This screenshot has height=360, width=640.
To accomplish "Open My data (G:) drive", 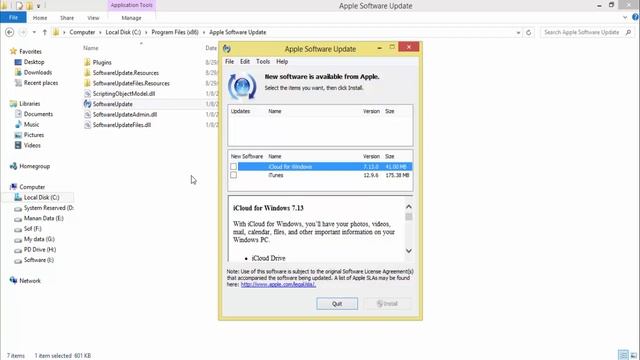I will (x=39, y=239).
